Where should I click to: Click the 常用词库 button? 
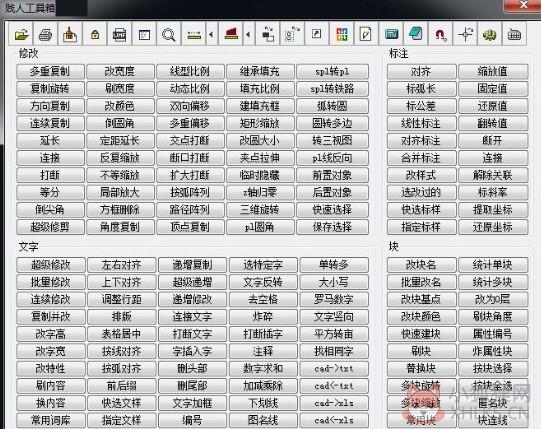click(51, 420)
